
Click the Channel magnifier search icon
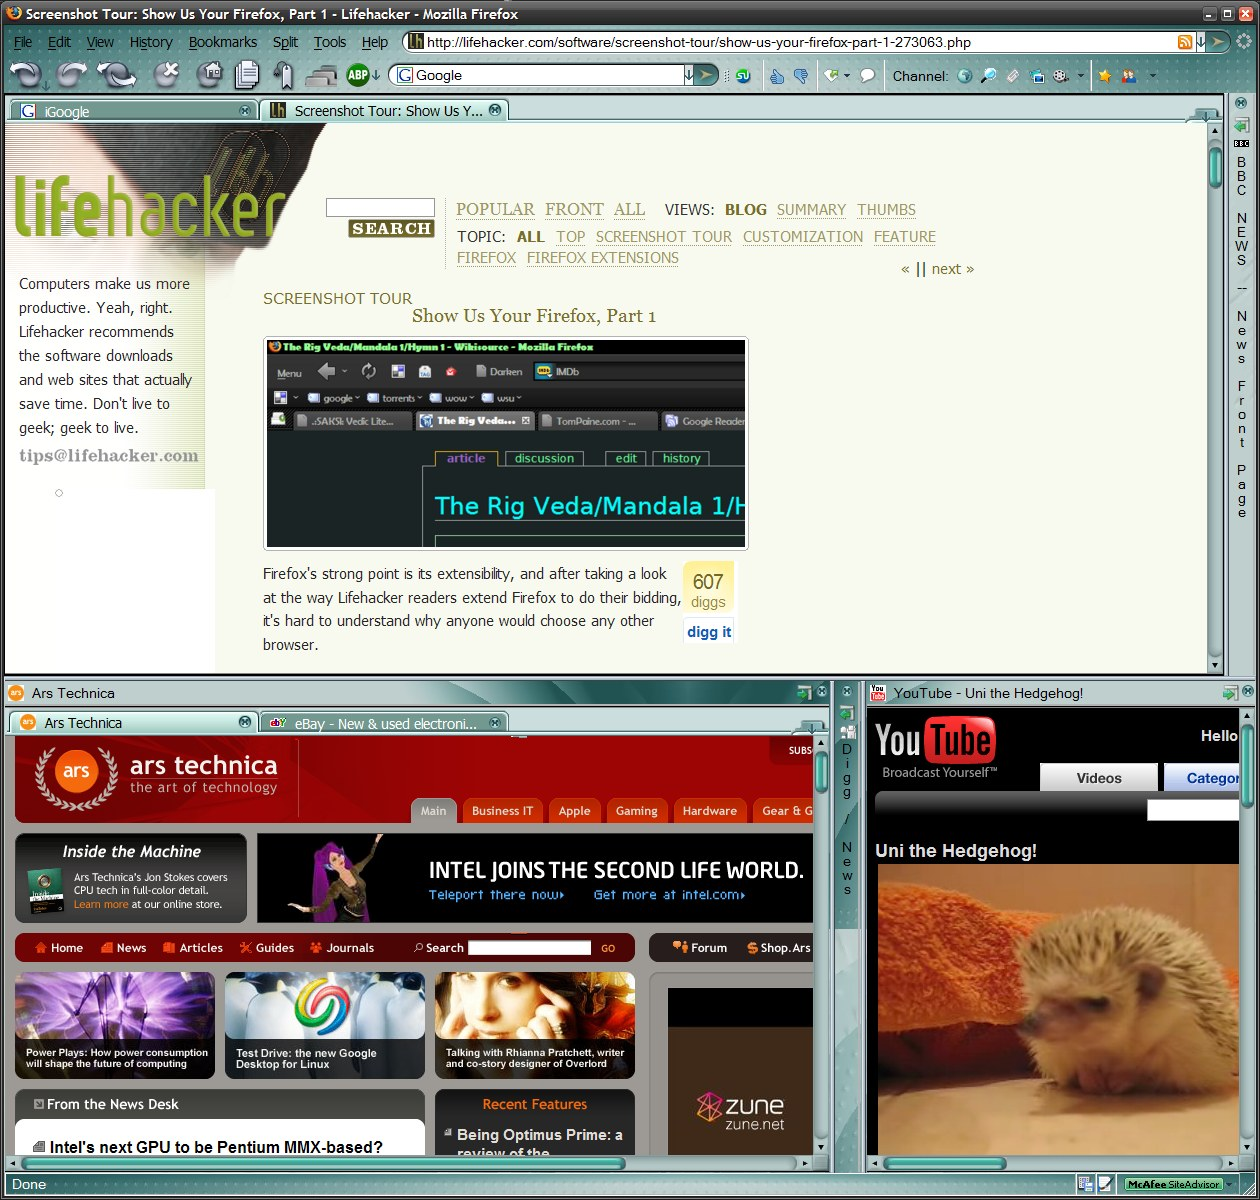988,75
